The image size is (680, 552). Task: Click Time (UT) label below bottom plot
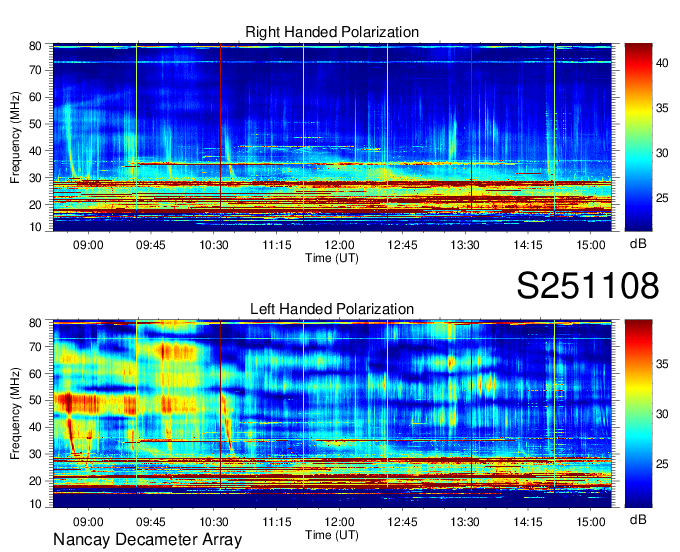332,533
